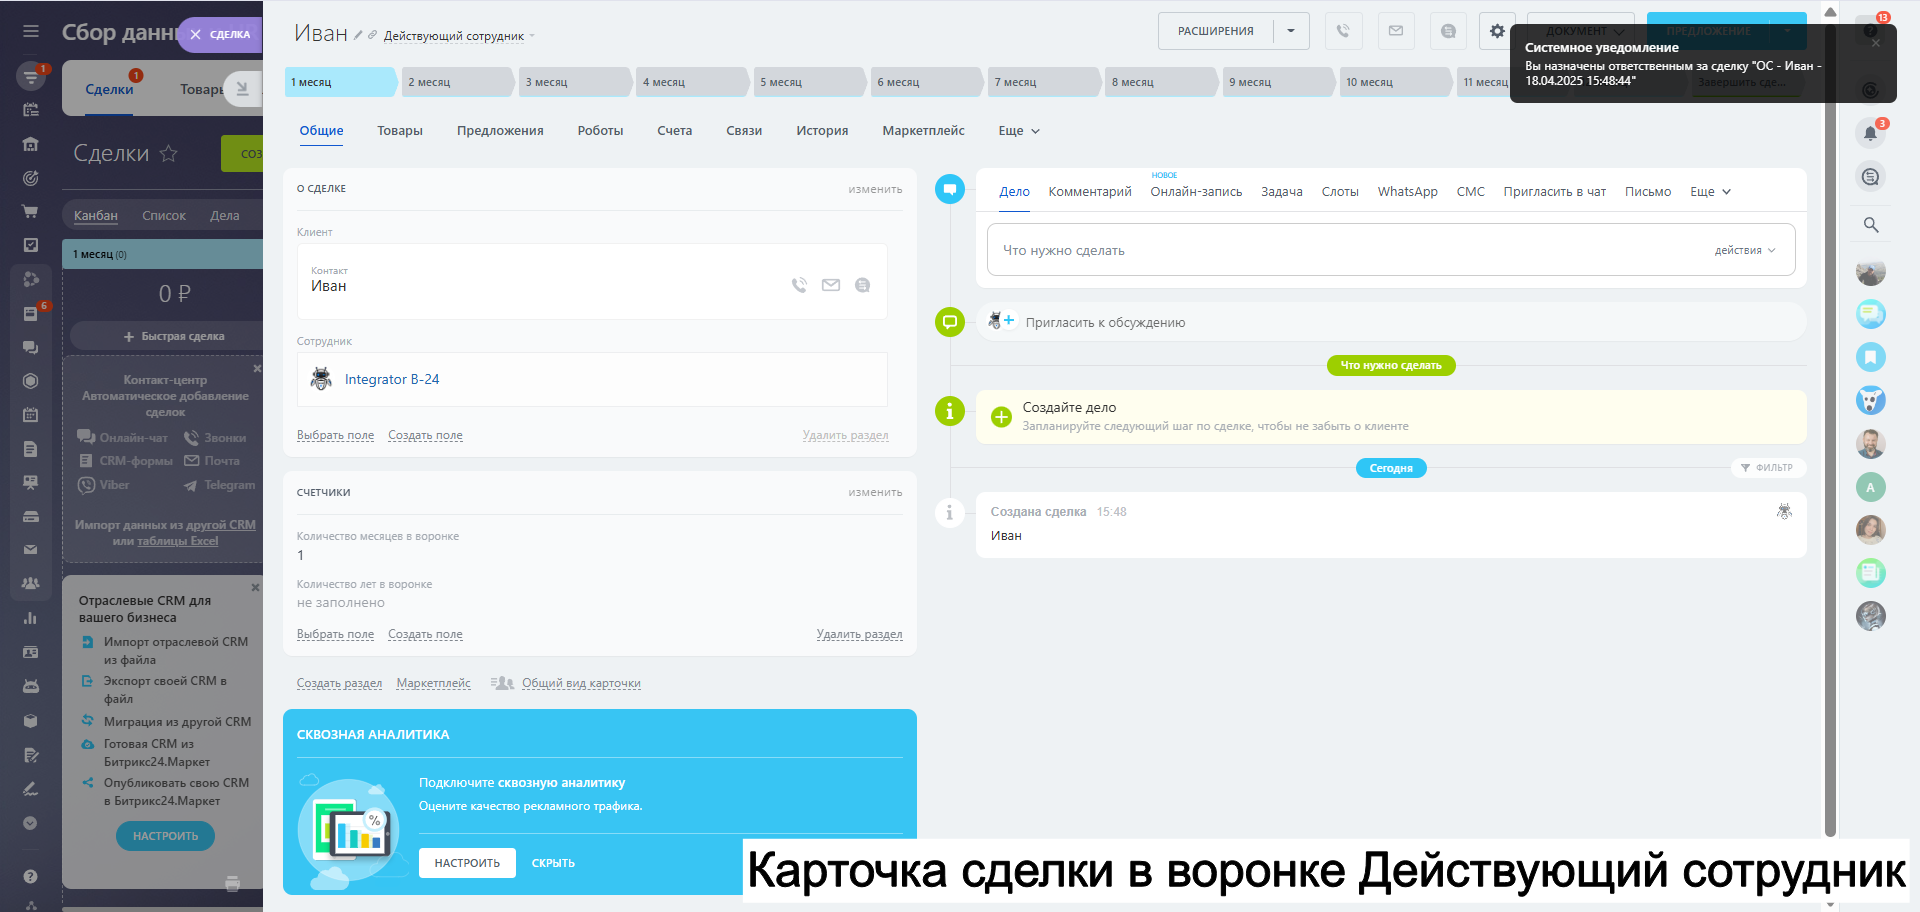Call contact Иван using the phone icon
This screenshot has width=1920, height=912.
click(x=799, y=285)
